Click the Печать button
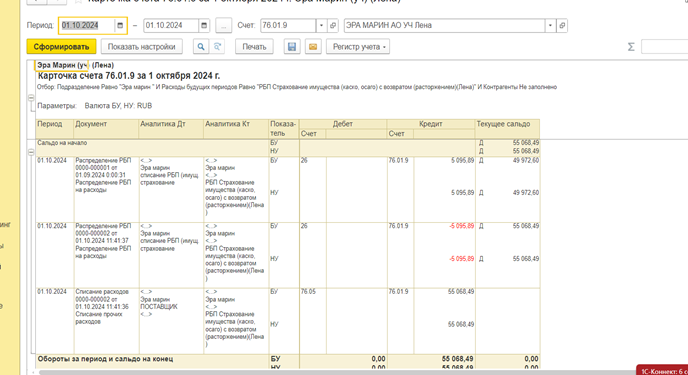The width and height of the screenshot is (688, 375). pos(254,46)
